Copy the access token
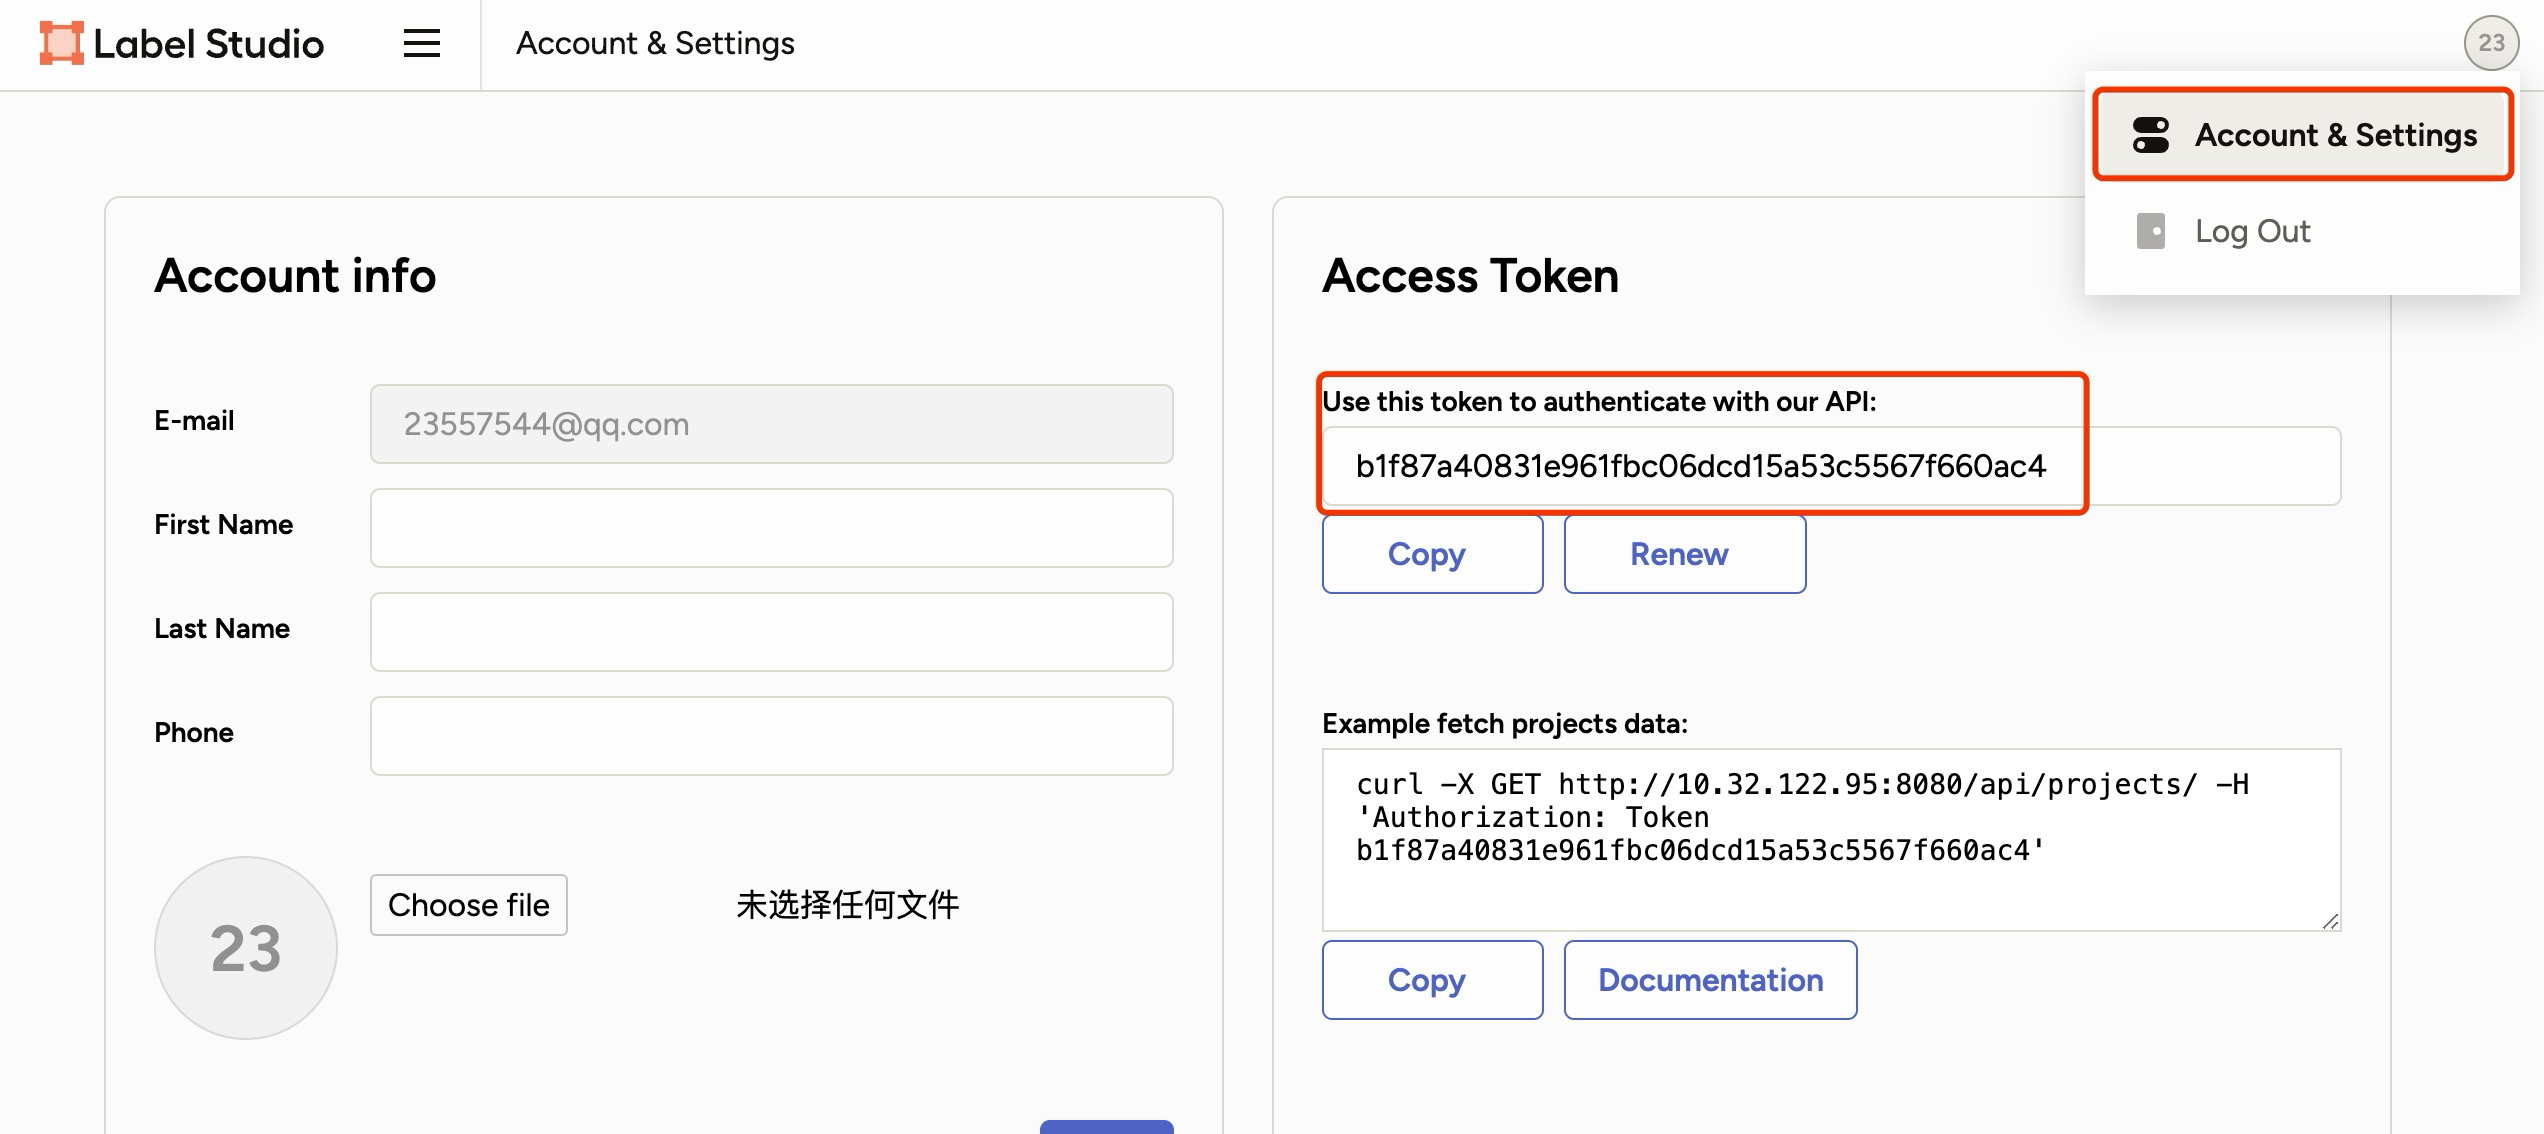Screen dimensions: 2544x1134 point(1432,554)
